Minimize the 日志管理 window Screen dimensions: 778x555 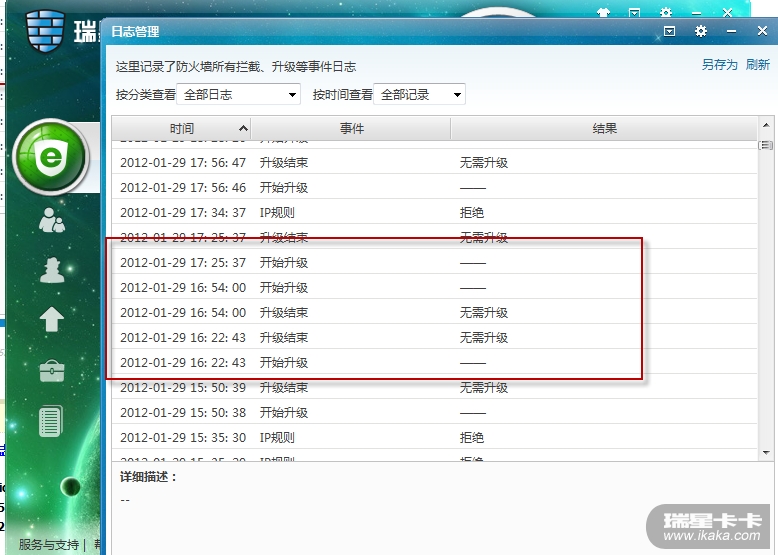(731, 31)
